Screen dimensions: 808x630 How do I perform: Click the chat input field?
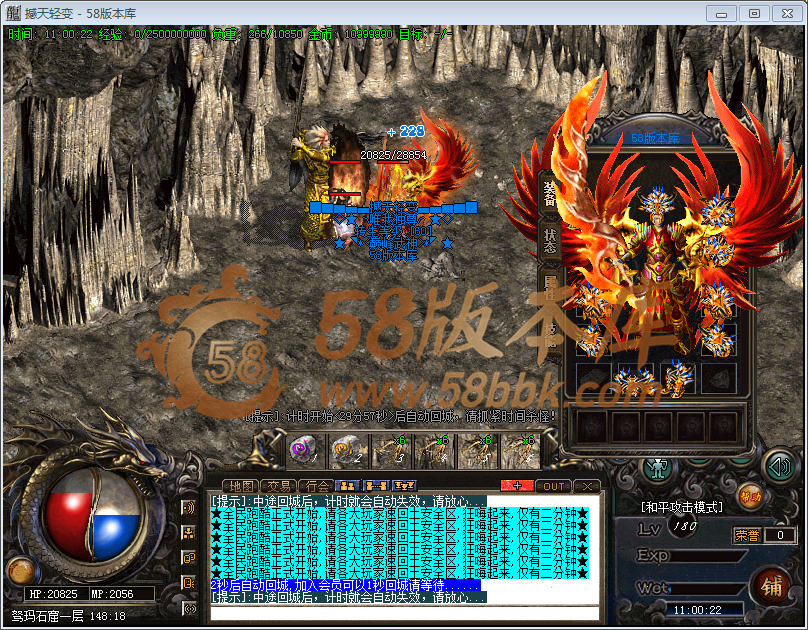click(x=404, y=614)
